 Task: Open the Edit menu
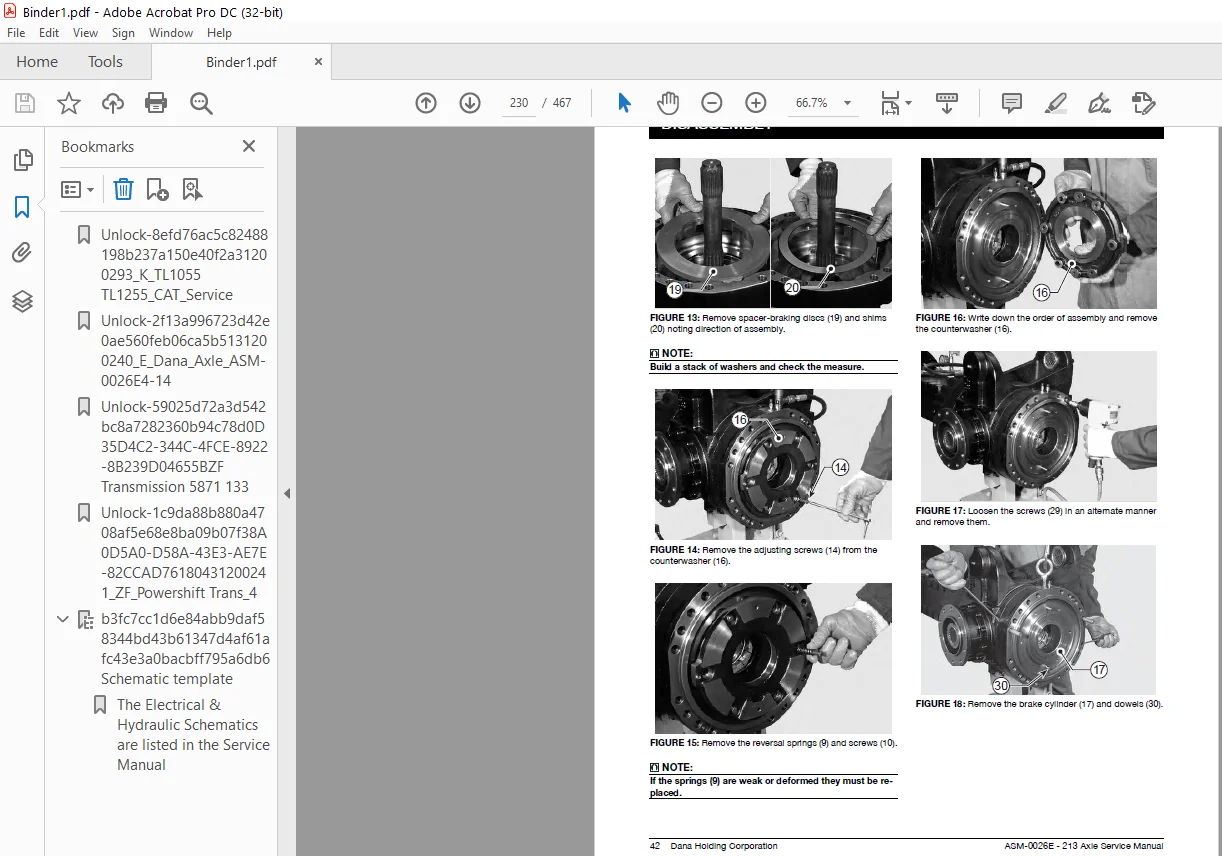point(49,33)
